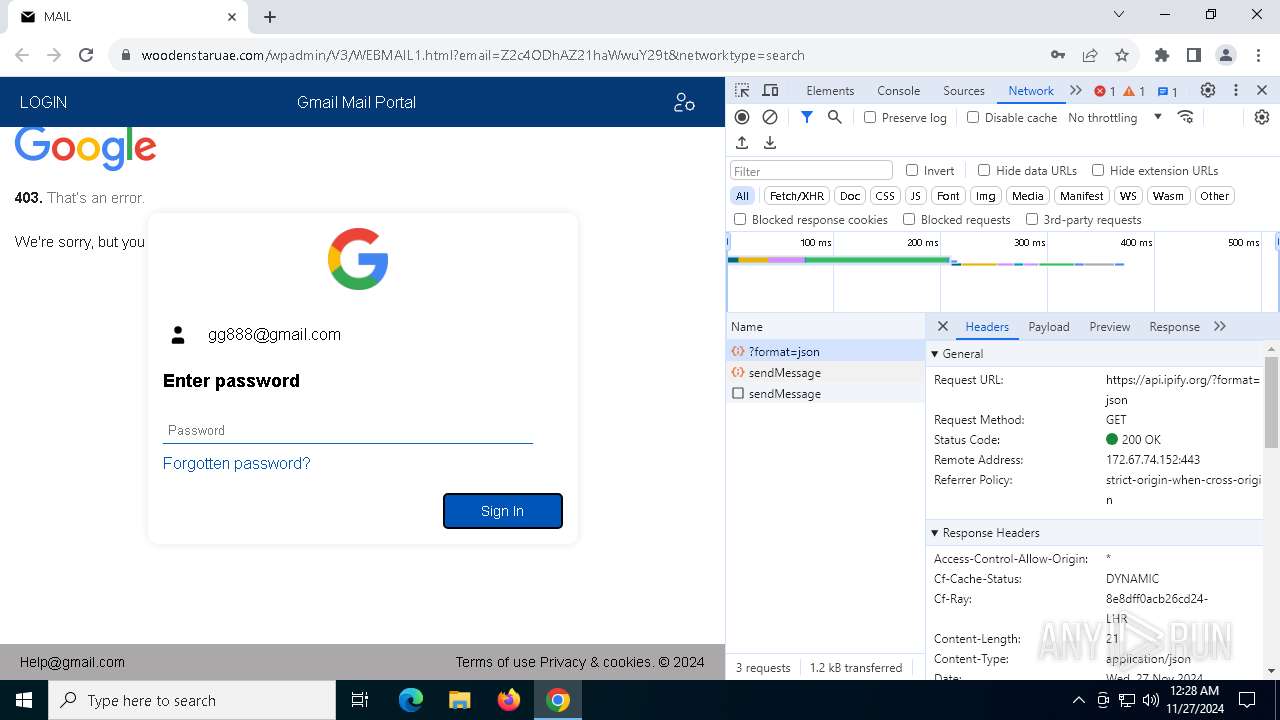Collapse the Response Headers section

935,533
